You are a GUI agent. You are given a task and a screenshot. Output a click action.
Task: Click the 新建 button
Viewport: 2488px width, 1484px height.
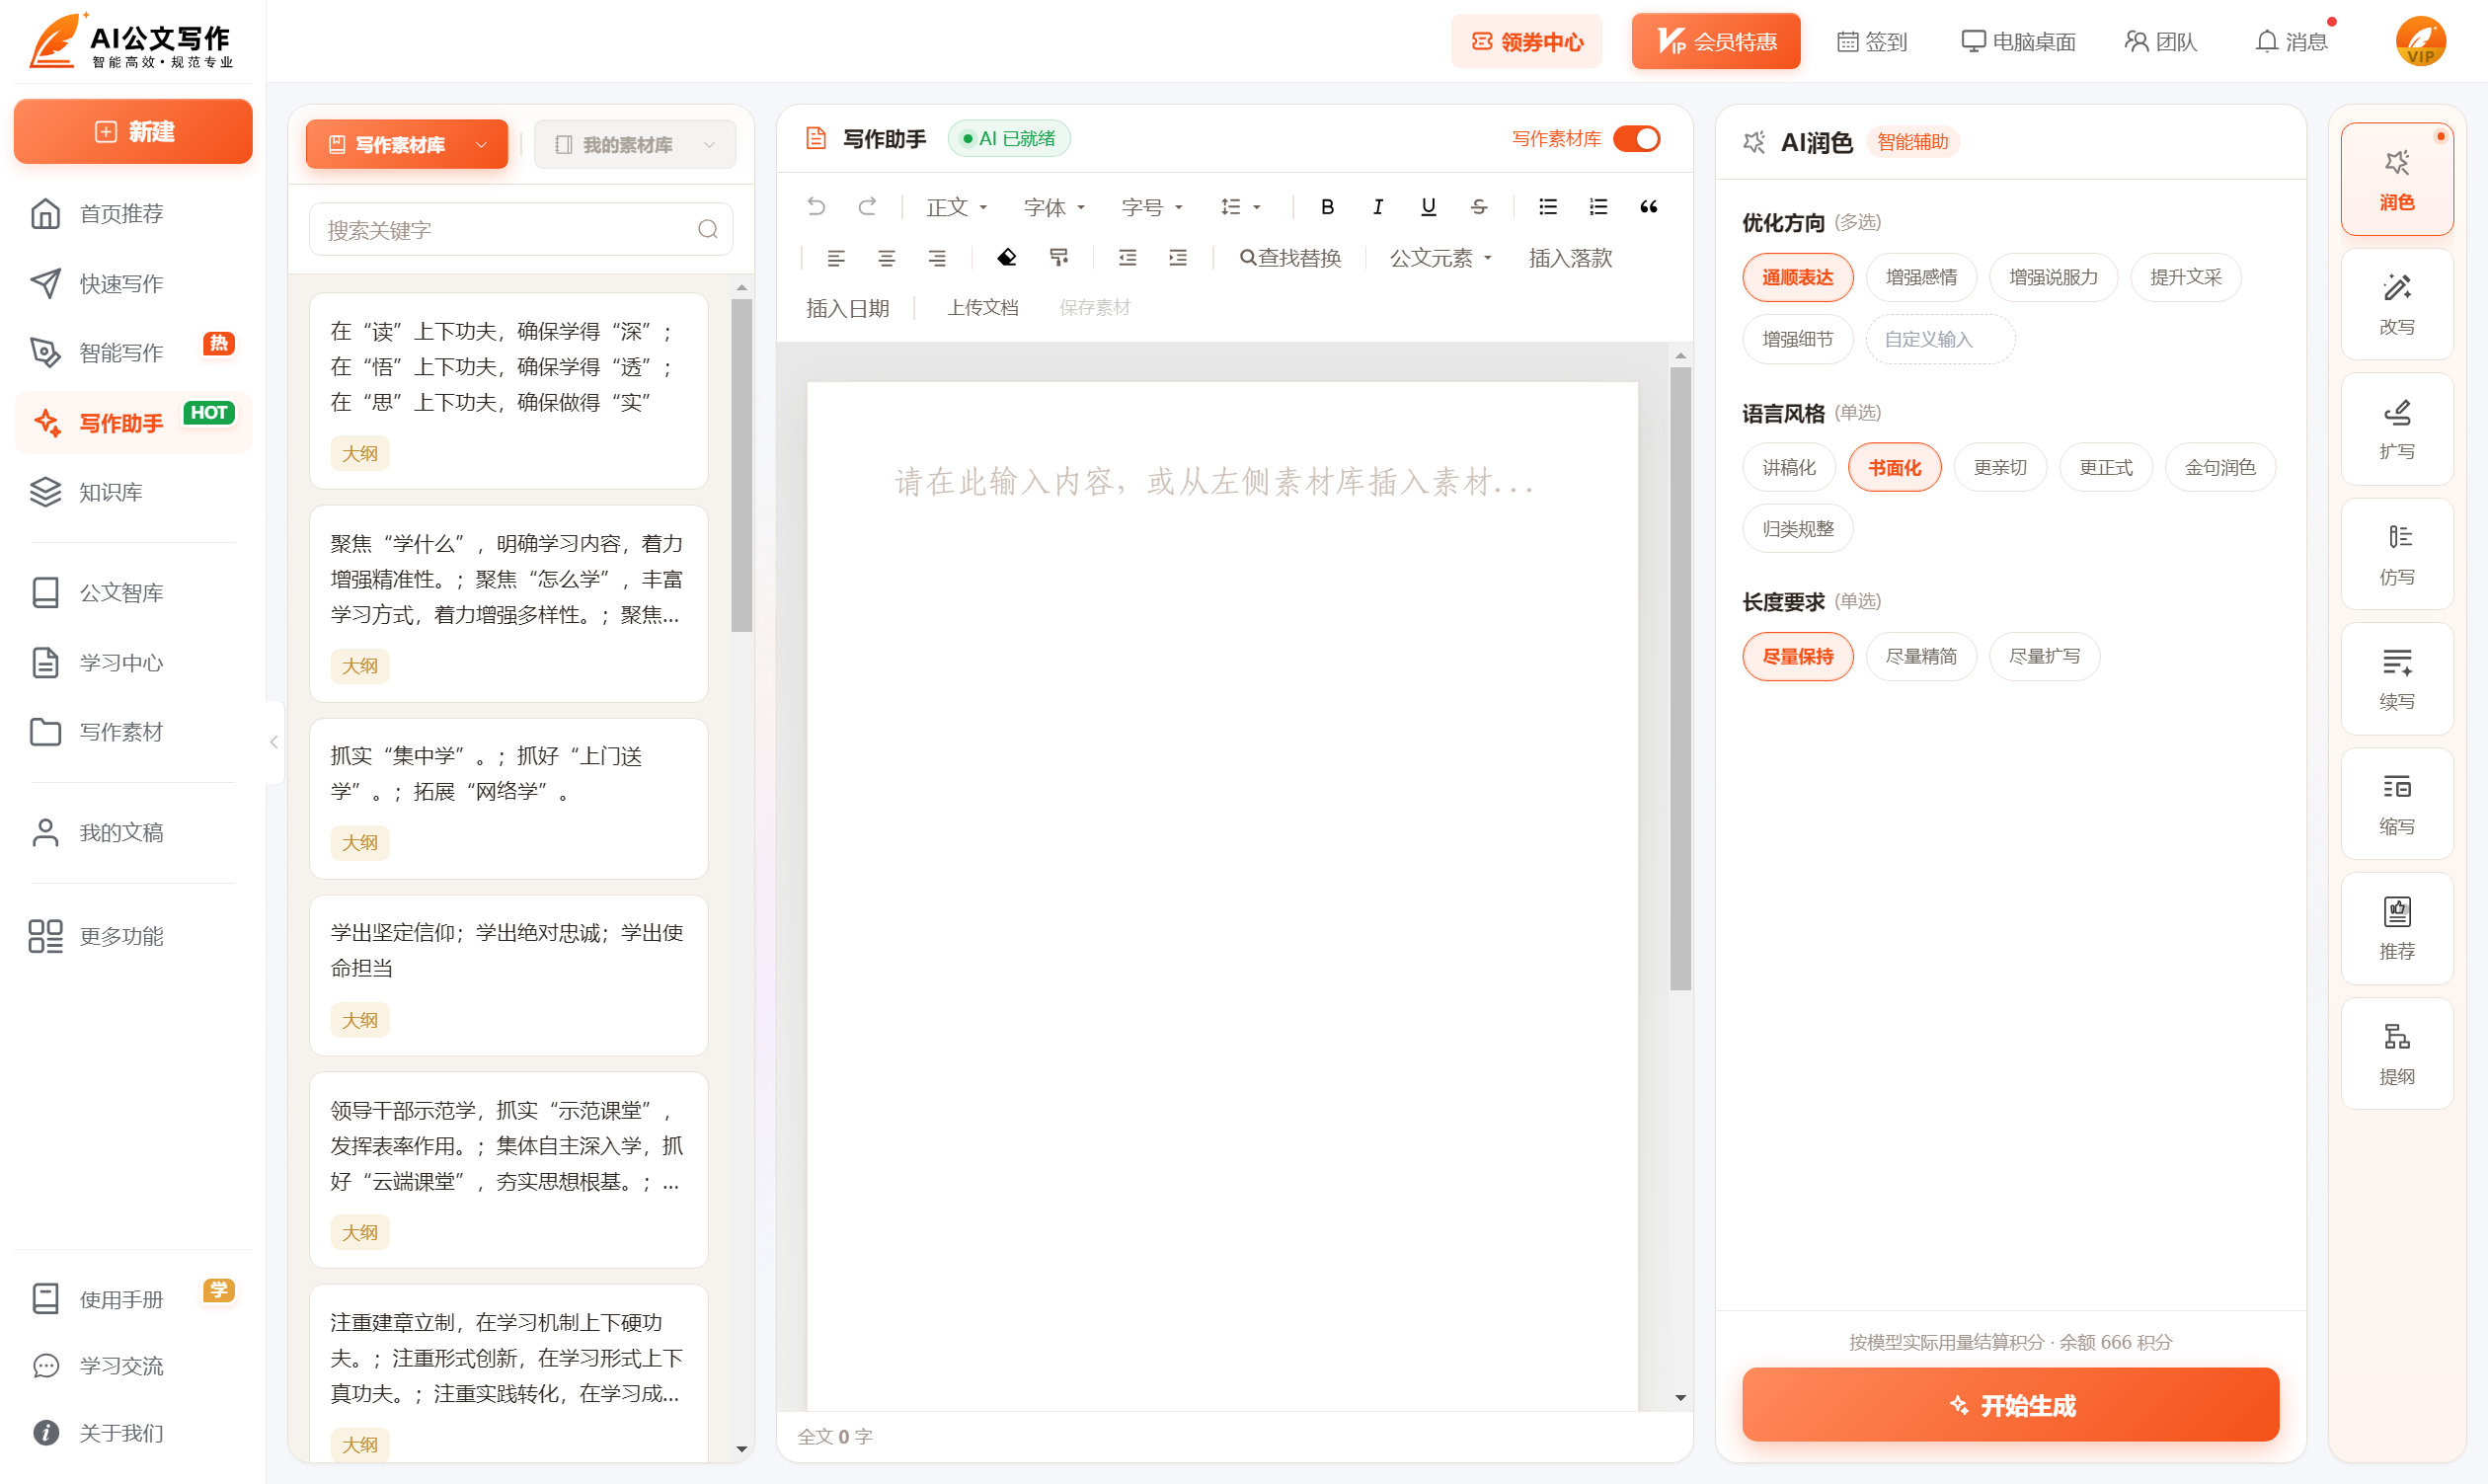(x=133, y=131)
